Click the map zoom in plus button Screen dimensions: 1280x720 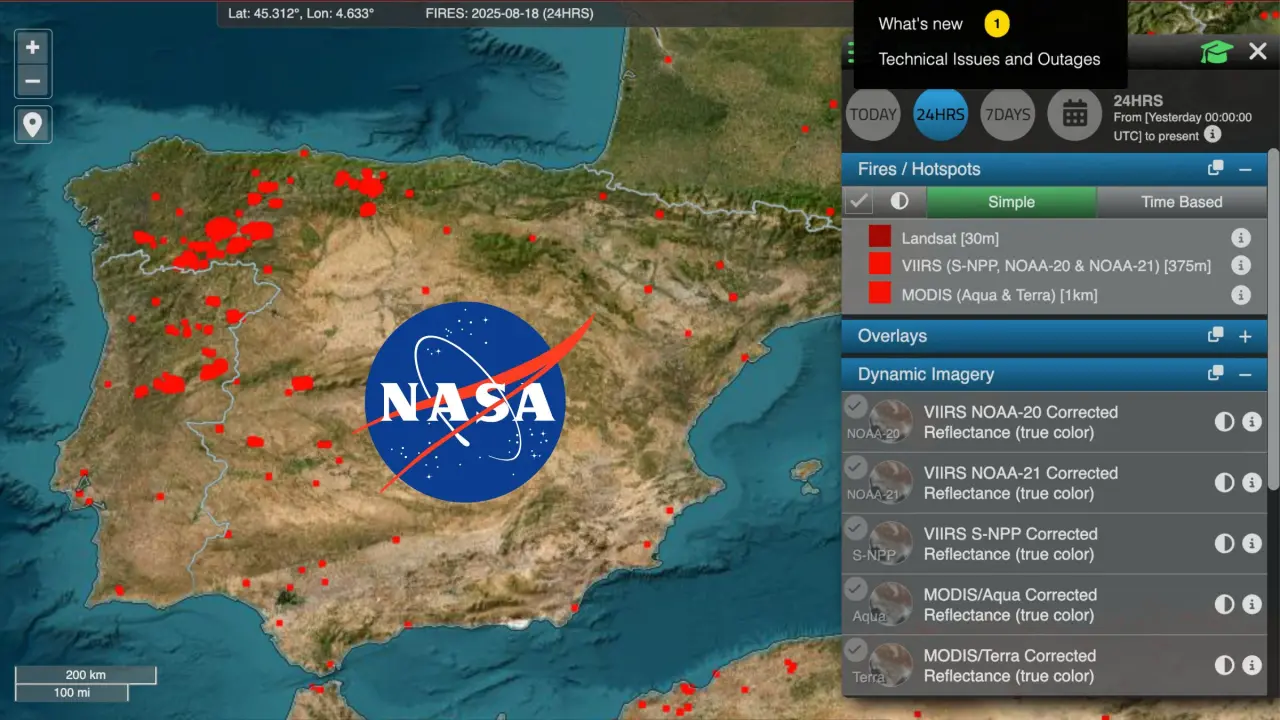tap(33, 47)
